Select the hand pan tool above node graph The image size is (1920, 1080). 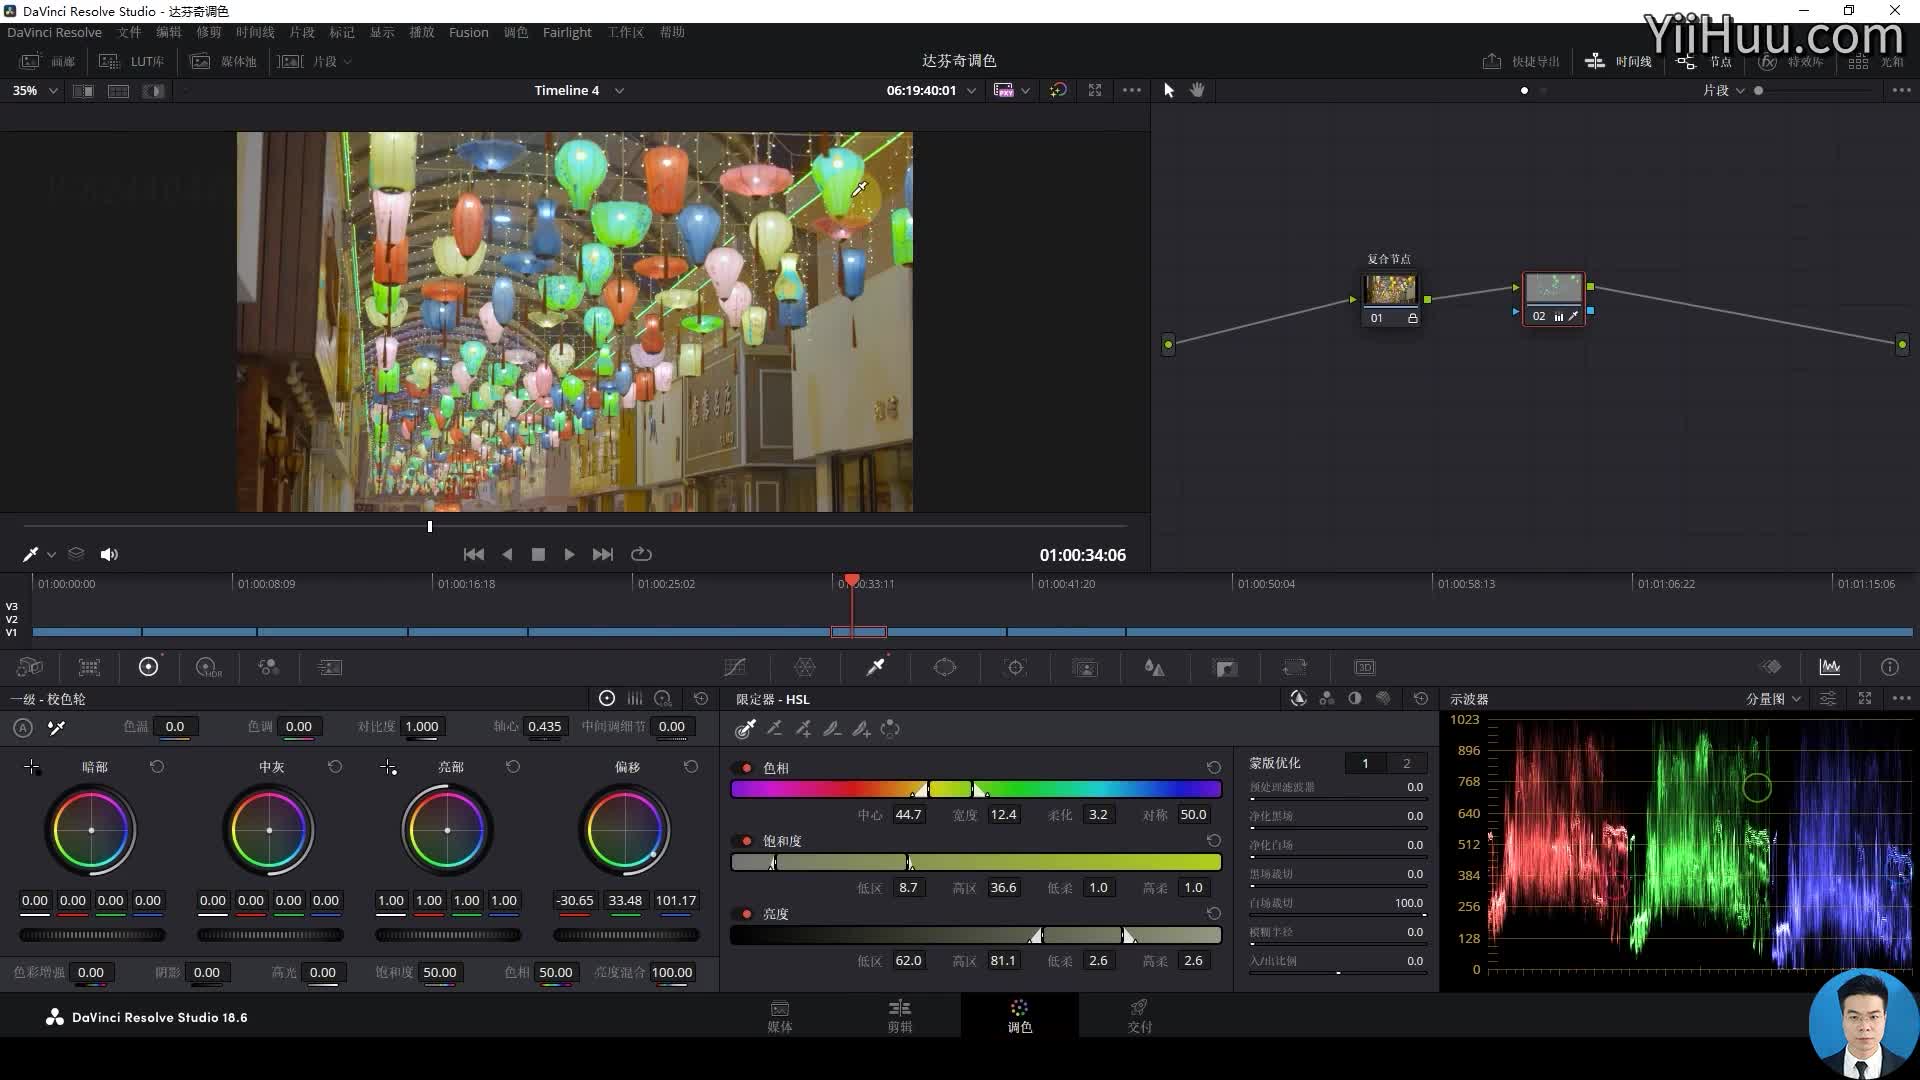point(1197,90)
